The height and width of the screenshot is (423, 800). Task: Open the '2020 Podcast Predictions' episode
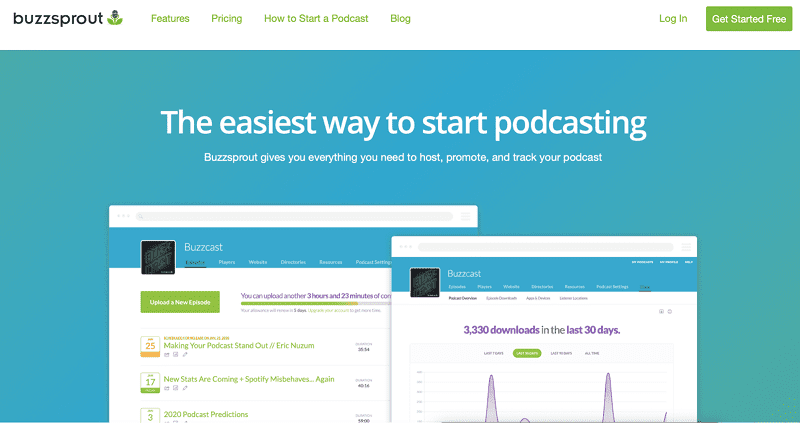206,414
